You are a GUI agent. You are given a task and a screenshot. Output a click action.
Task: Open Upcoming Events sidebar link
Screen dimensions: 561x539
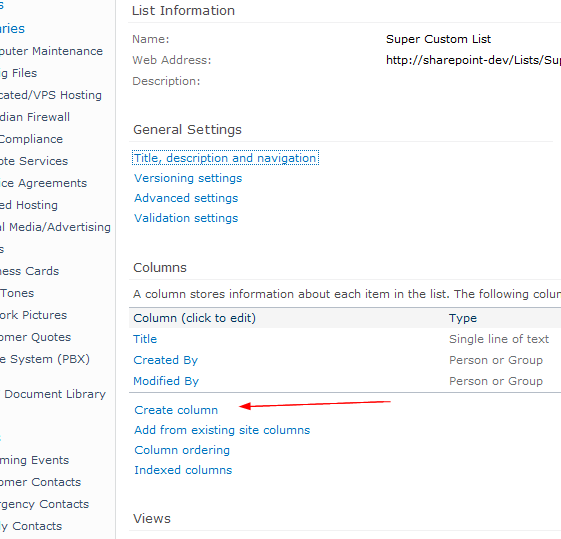(34, 460)
